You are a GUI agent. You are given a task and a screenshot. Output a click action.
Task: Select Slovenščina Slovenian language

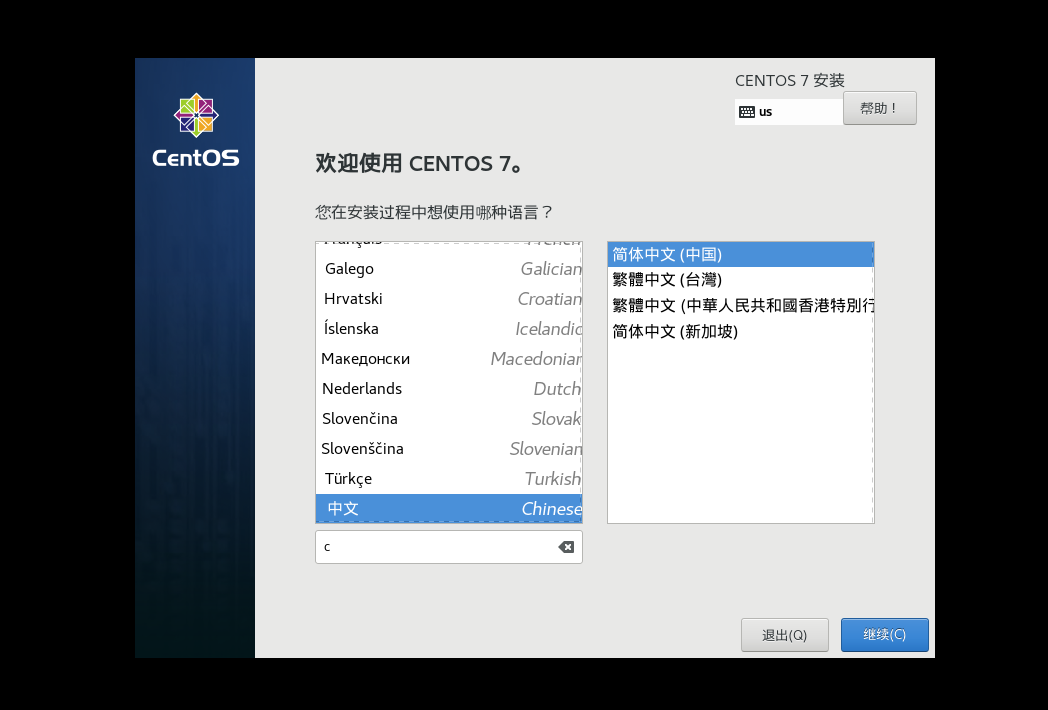448,449
